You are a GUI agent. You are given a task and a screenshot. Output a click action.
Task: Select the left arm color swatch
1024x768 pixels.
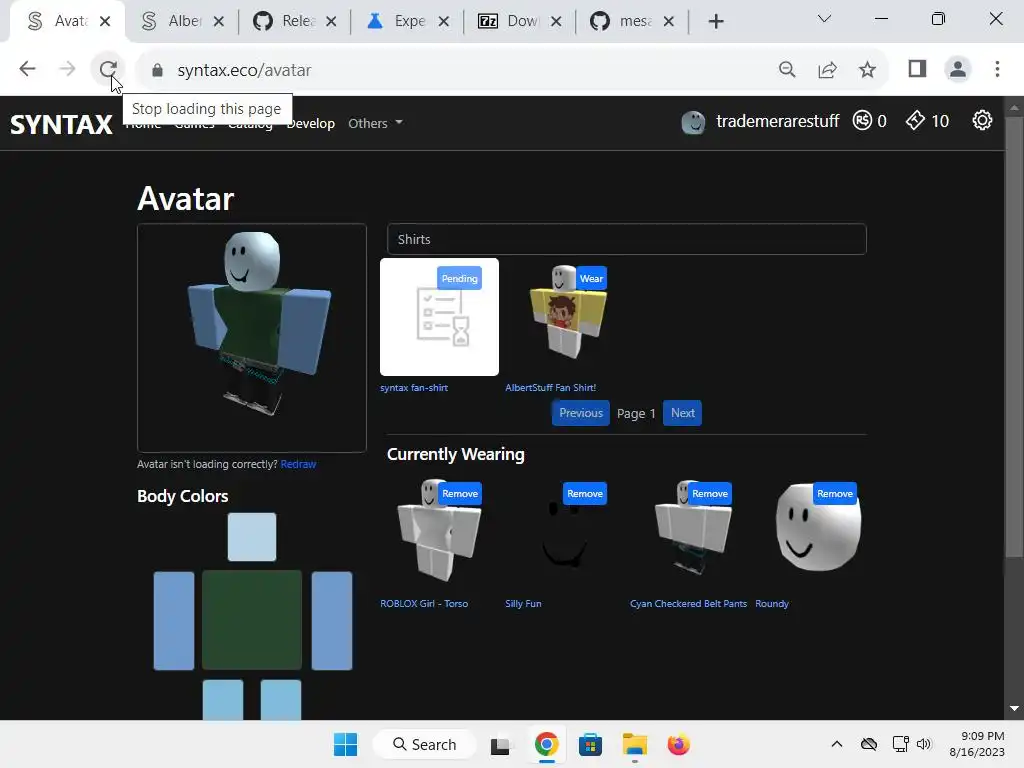174,621
